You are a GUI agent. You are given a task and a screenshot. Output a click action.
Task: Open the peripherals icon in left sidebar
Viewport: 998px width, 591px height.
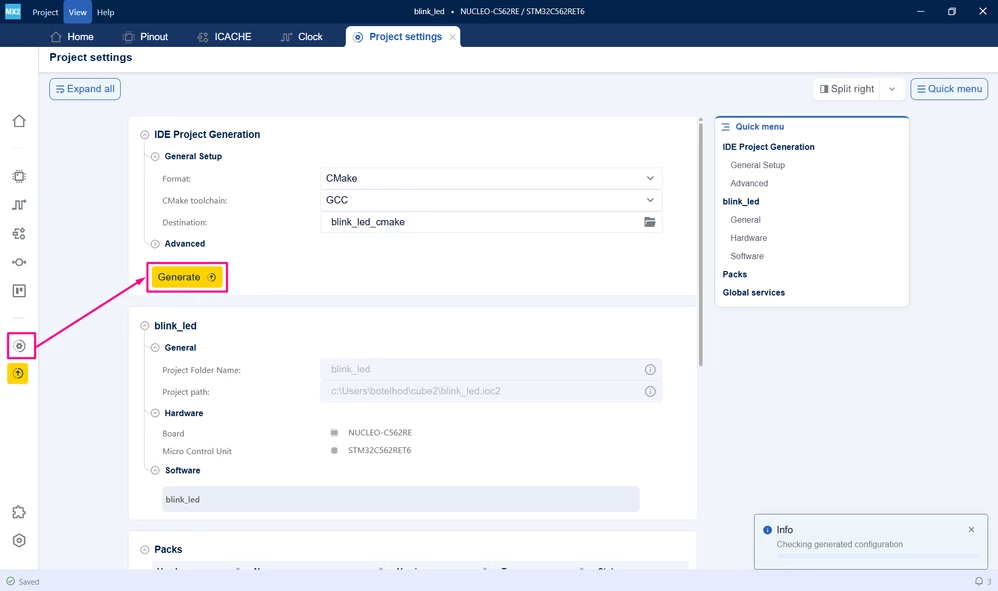pyautogui.click(x=19, y=233)
